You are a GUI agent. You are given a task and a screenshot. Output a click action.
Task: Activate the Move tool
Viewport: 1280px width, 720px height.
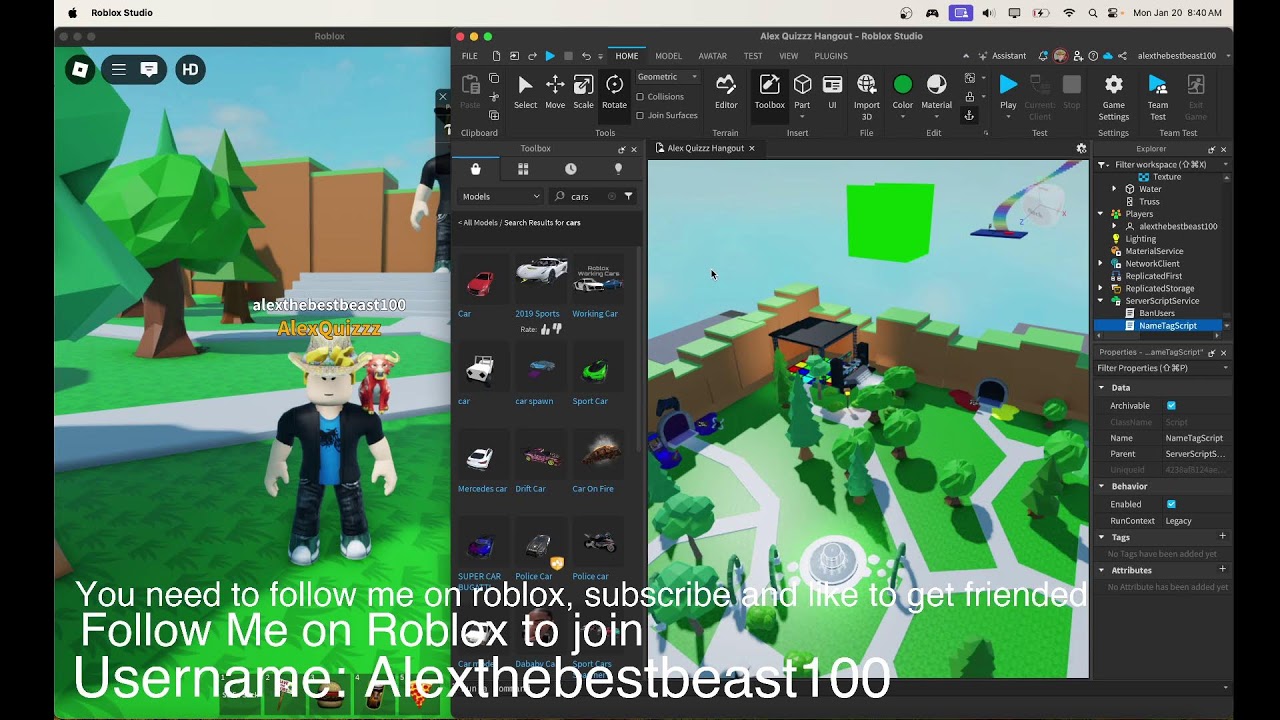pyautogui.click(x=555, y=92)
